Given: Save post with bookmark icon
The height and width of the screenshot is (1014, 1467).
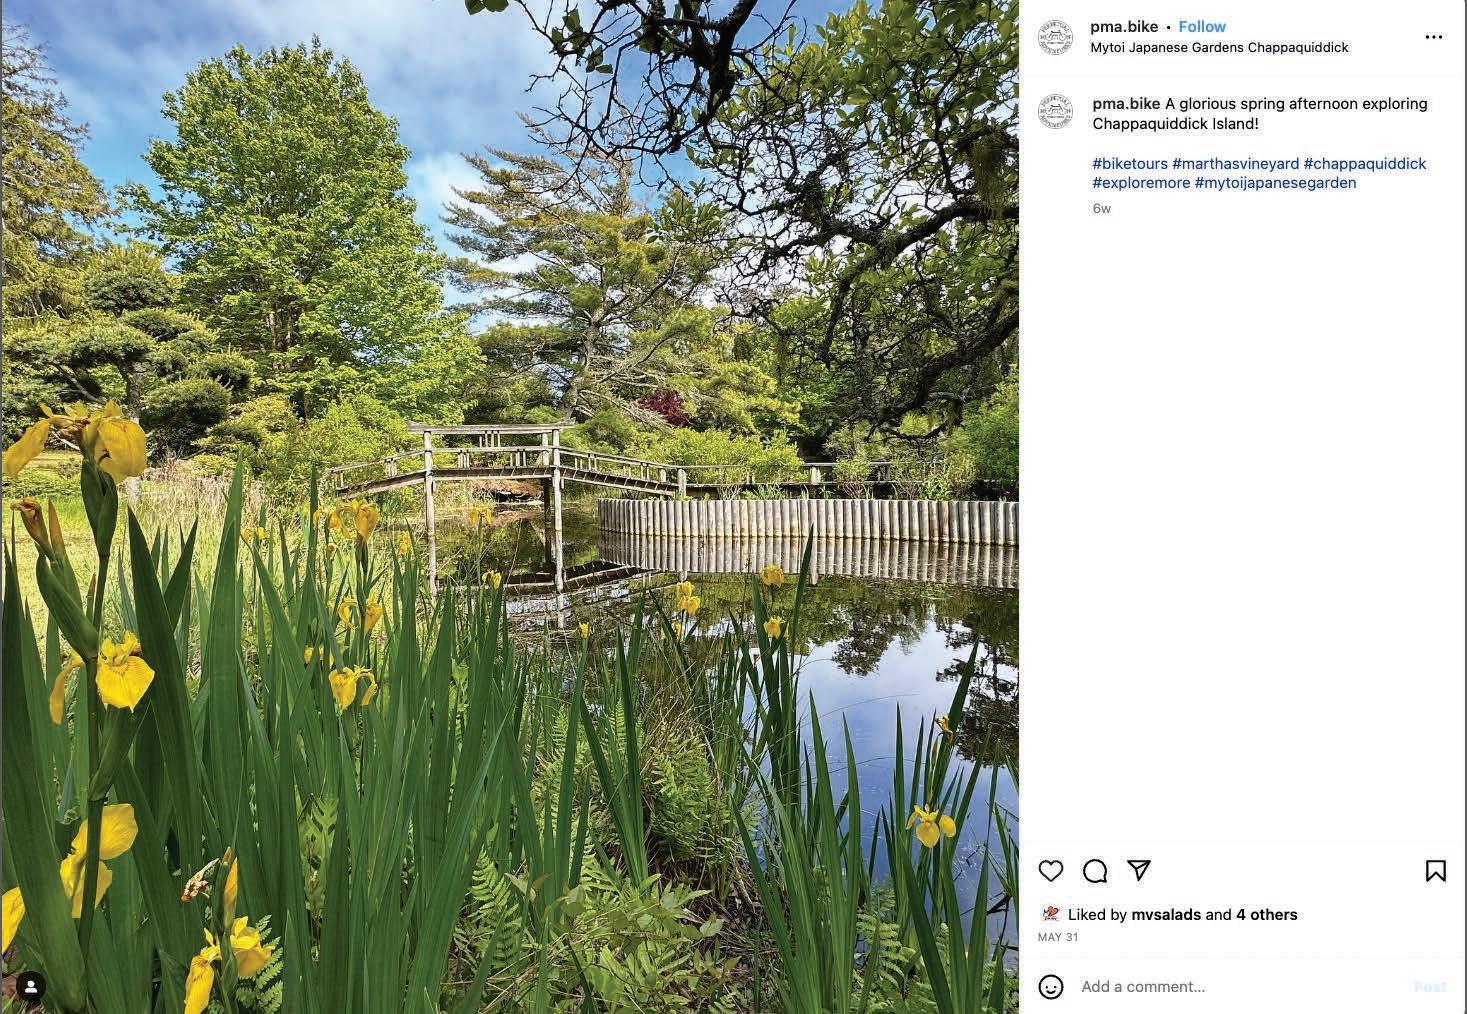Looking at the screenshot, I should [1435, 871].
